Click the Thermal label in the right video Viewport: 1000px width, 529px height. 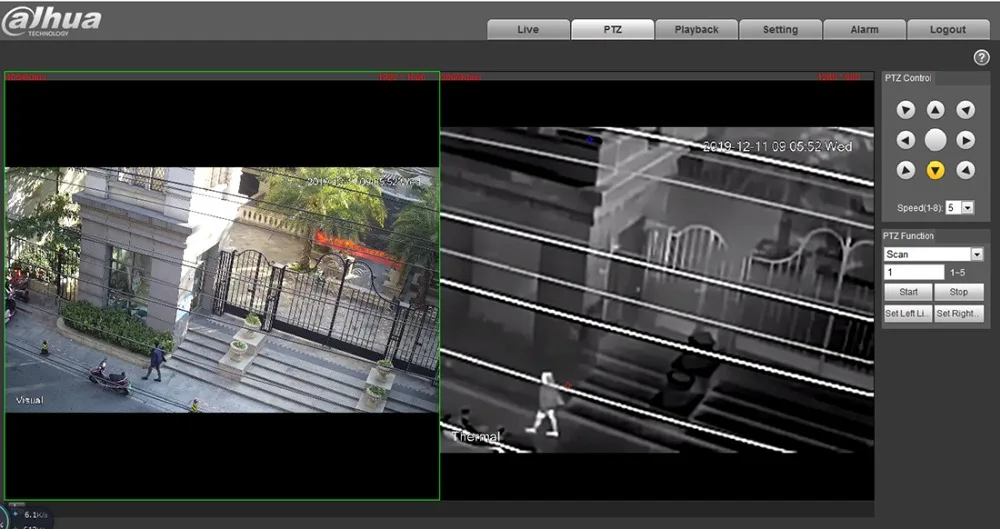(x=476, y=436)
